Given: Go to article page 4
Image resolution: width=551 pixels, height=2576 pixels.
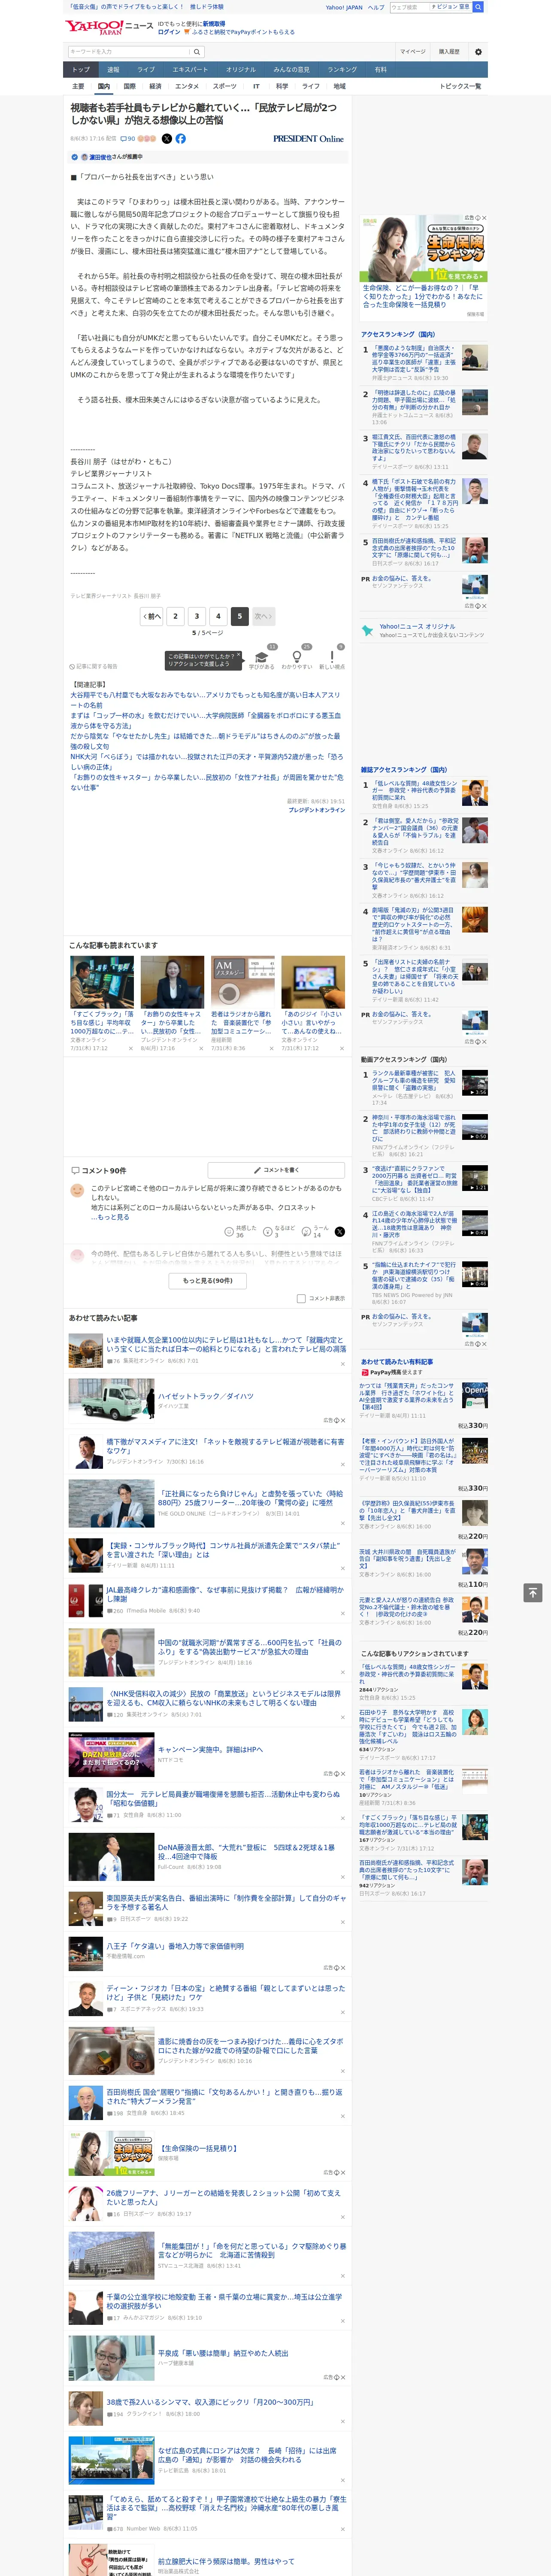Looking at the screenshot, I should [x=218, y=616].
